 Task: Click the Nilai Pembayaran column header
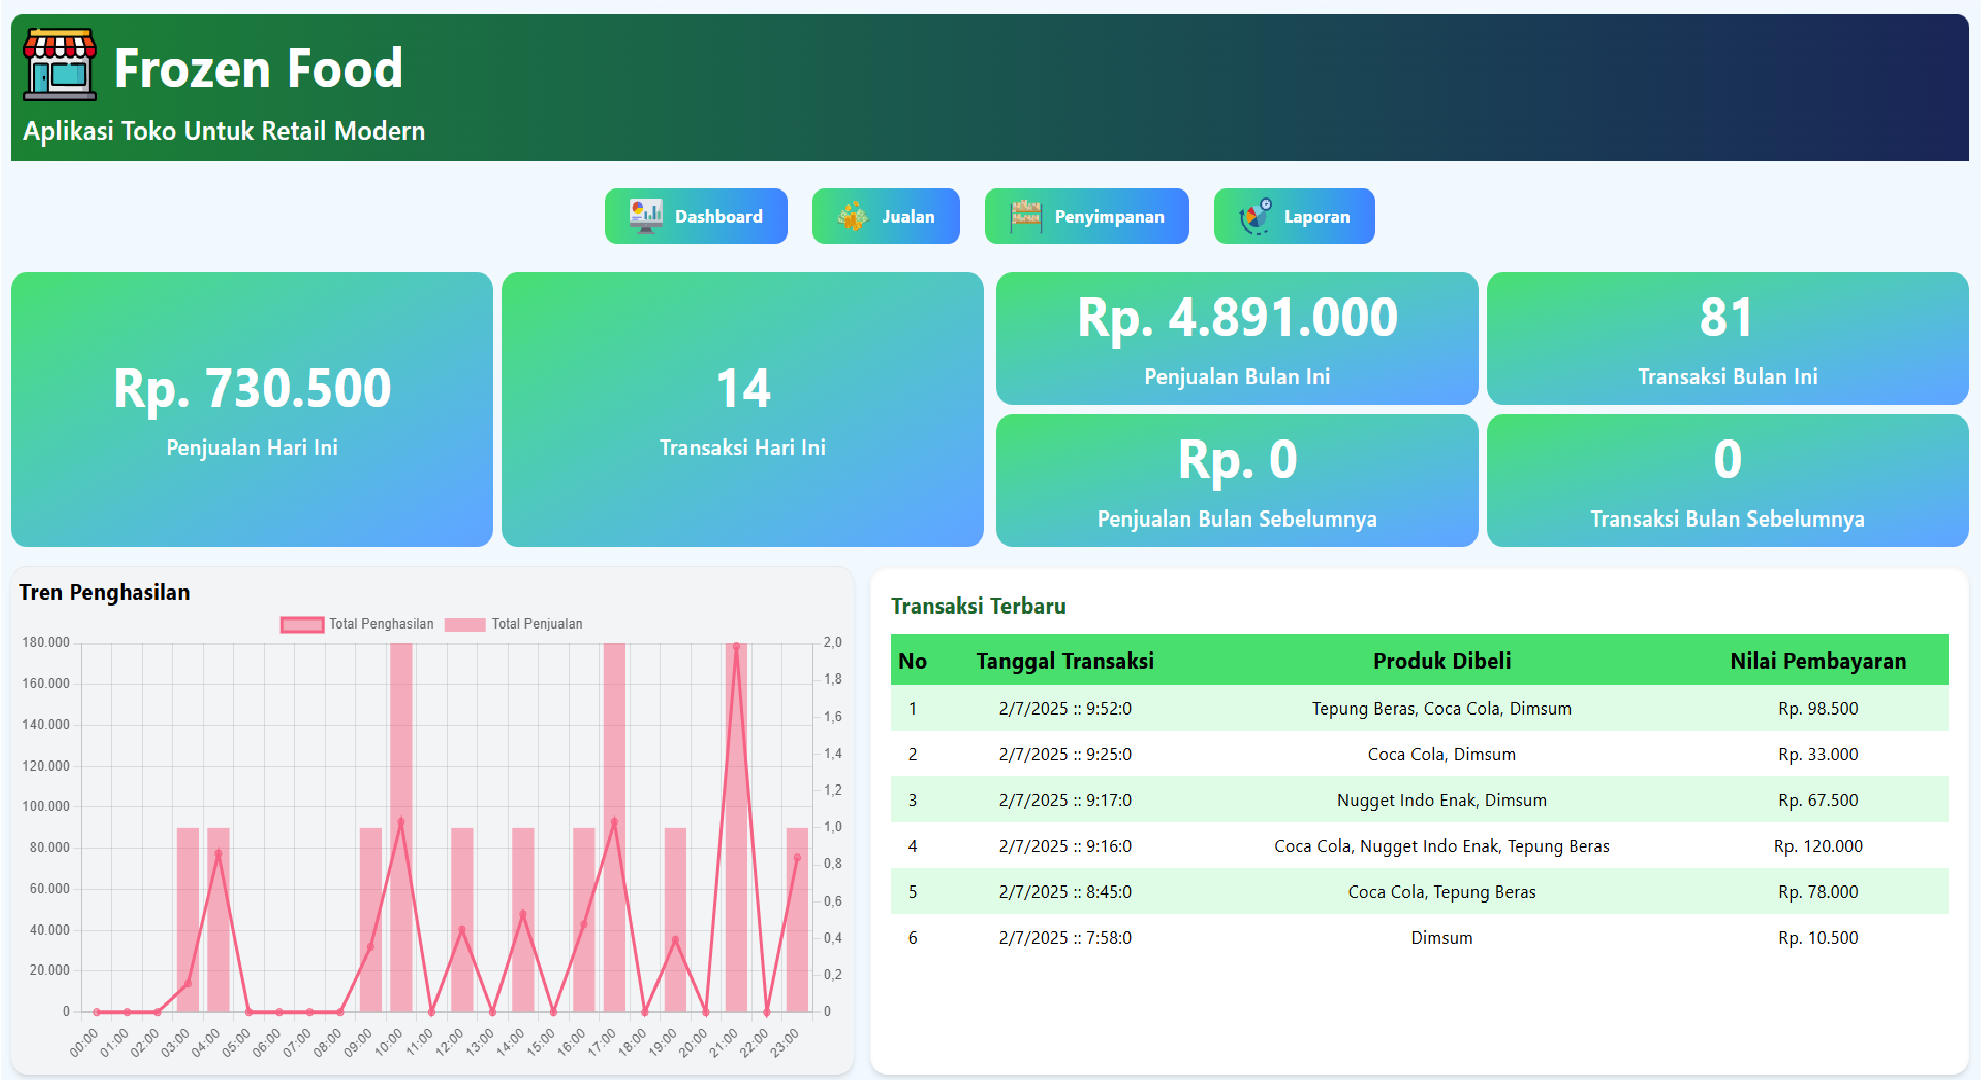(1818, 660)
